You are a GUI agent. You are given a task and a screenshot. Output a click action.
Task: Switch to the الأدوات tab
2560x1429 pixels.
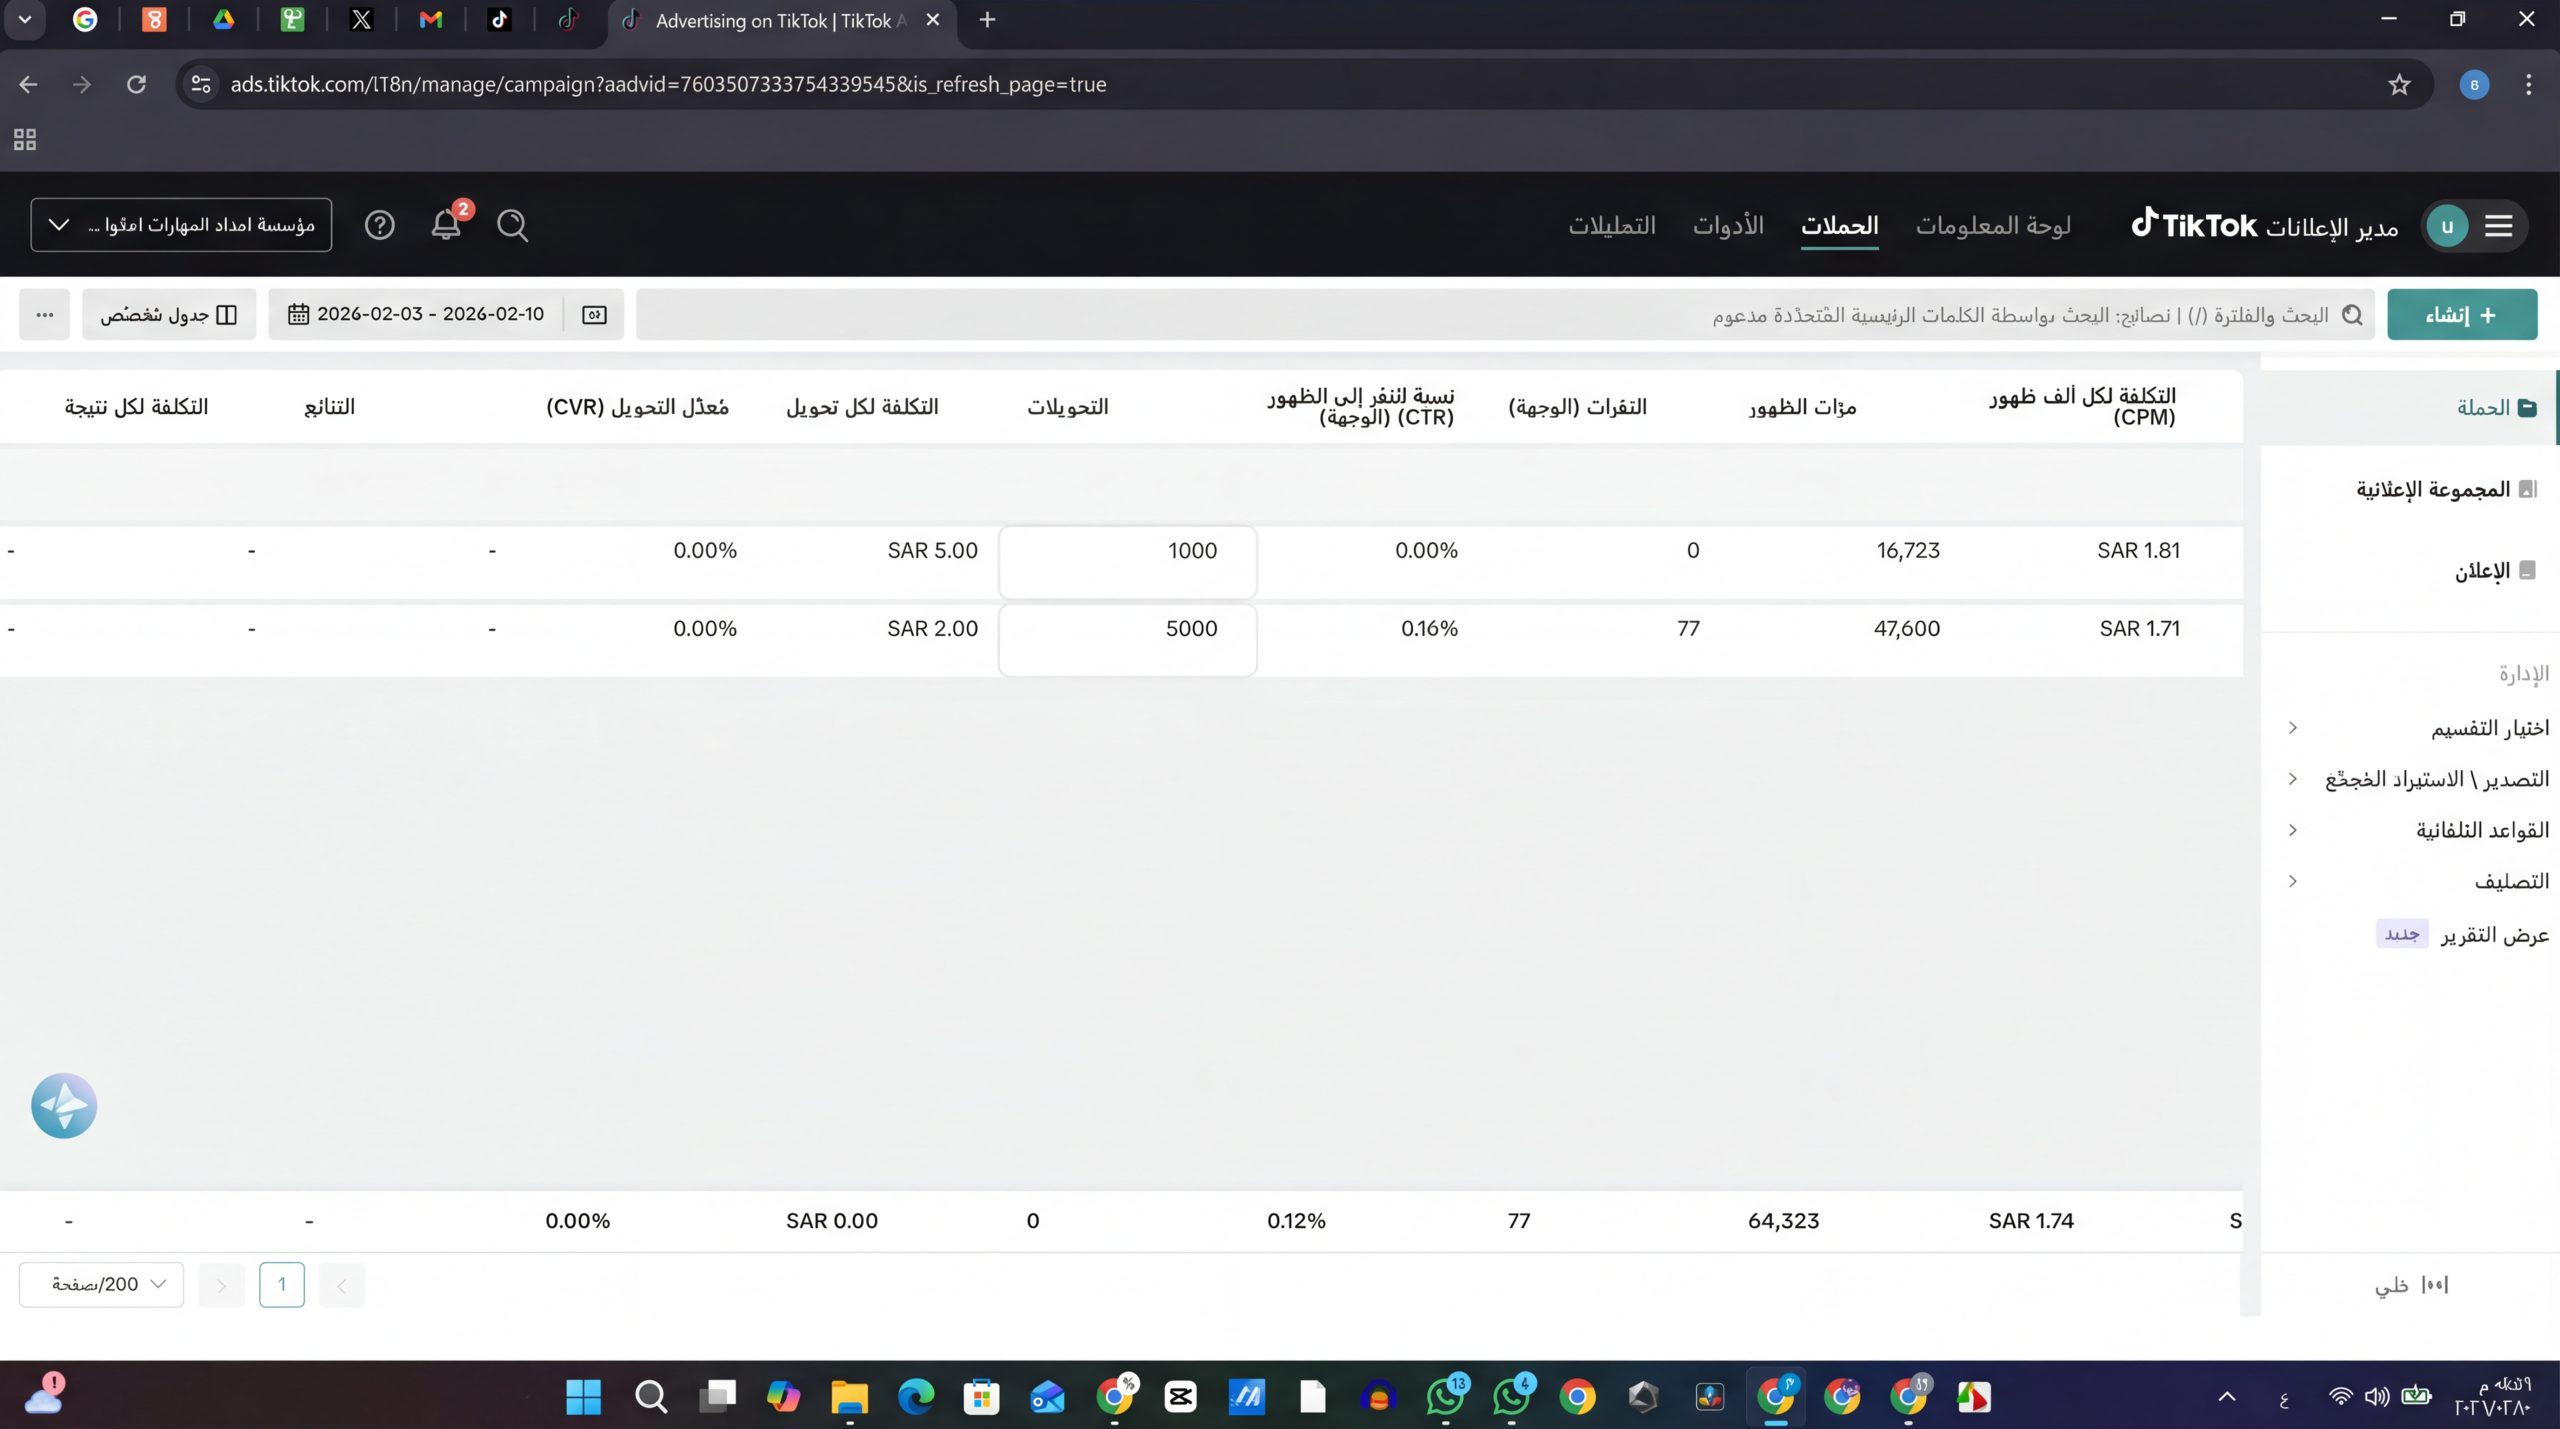[1728, 225]
